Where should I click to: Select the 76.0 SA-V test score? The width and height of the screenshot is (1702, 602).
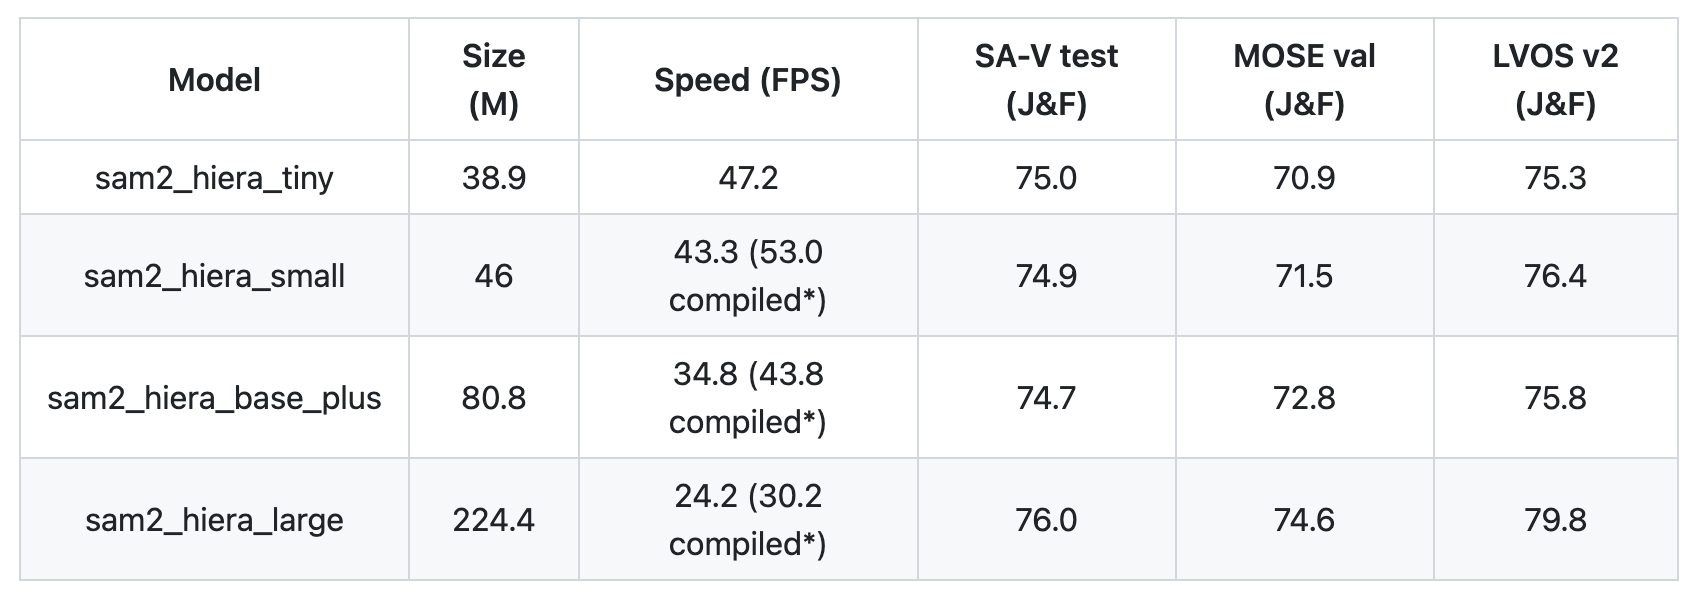(x=1046, y=520)
